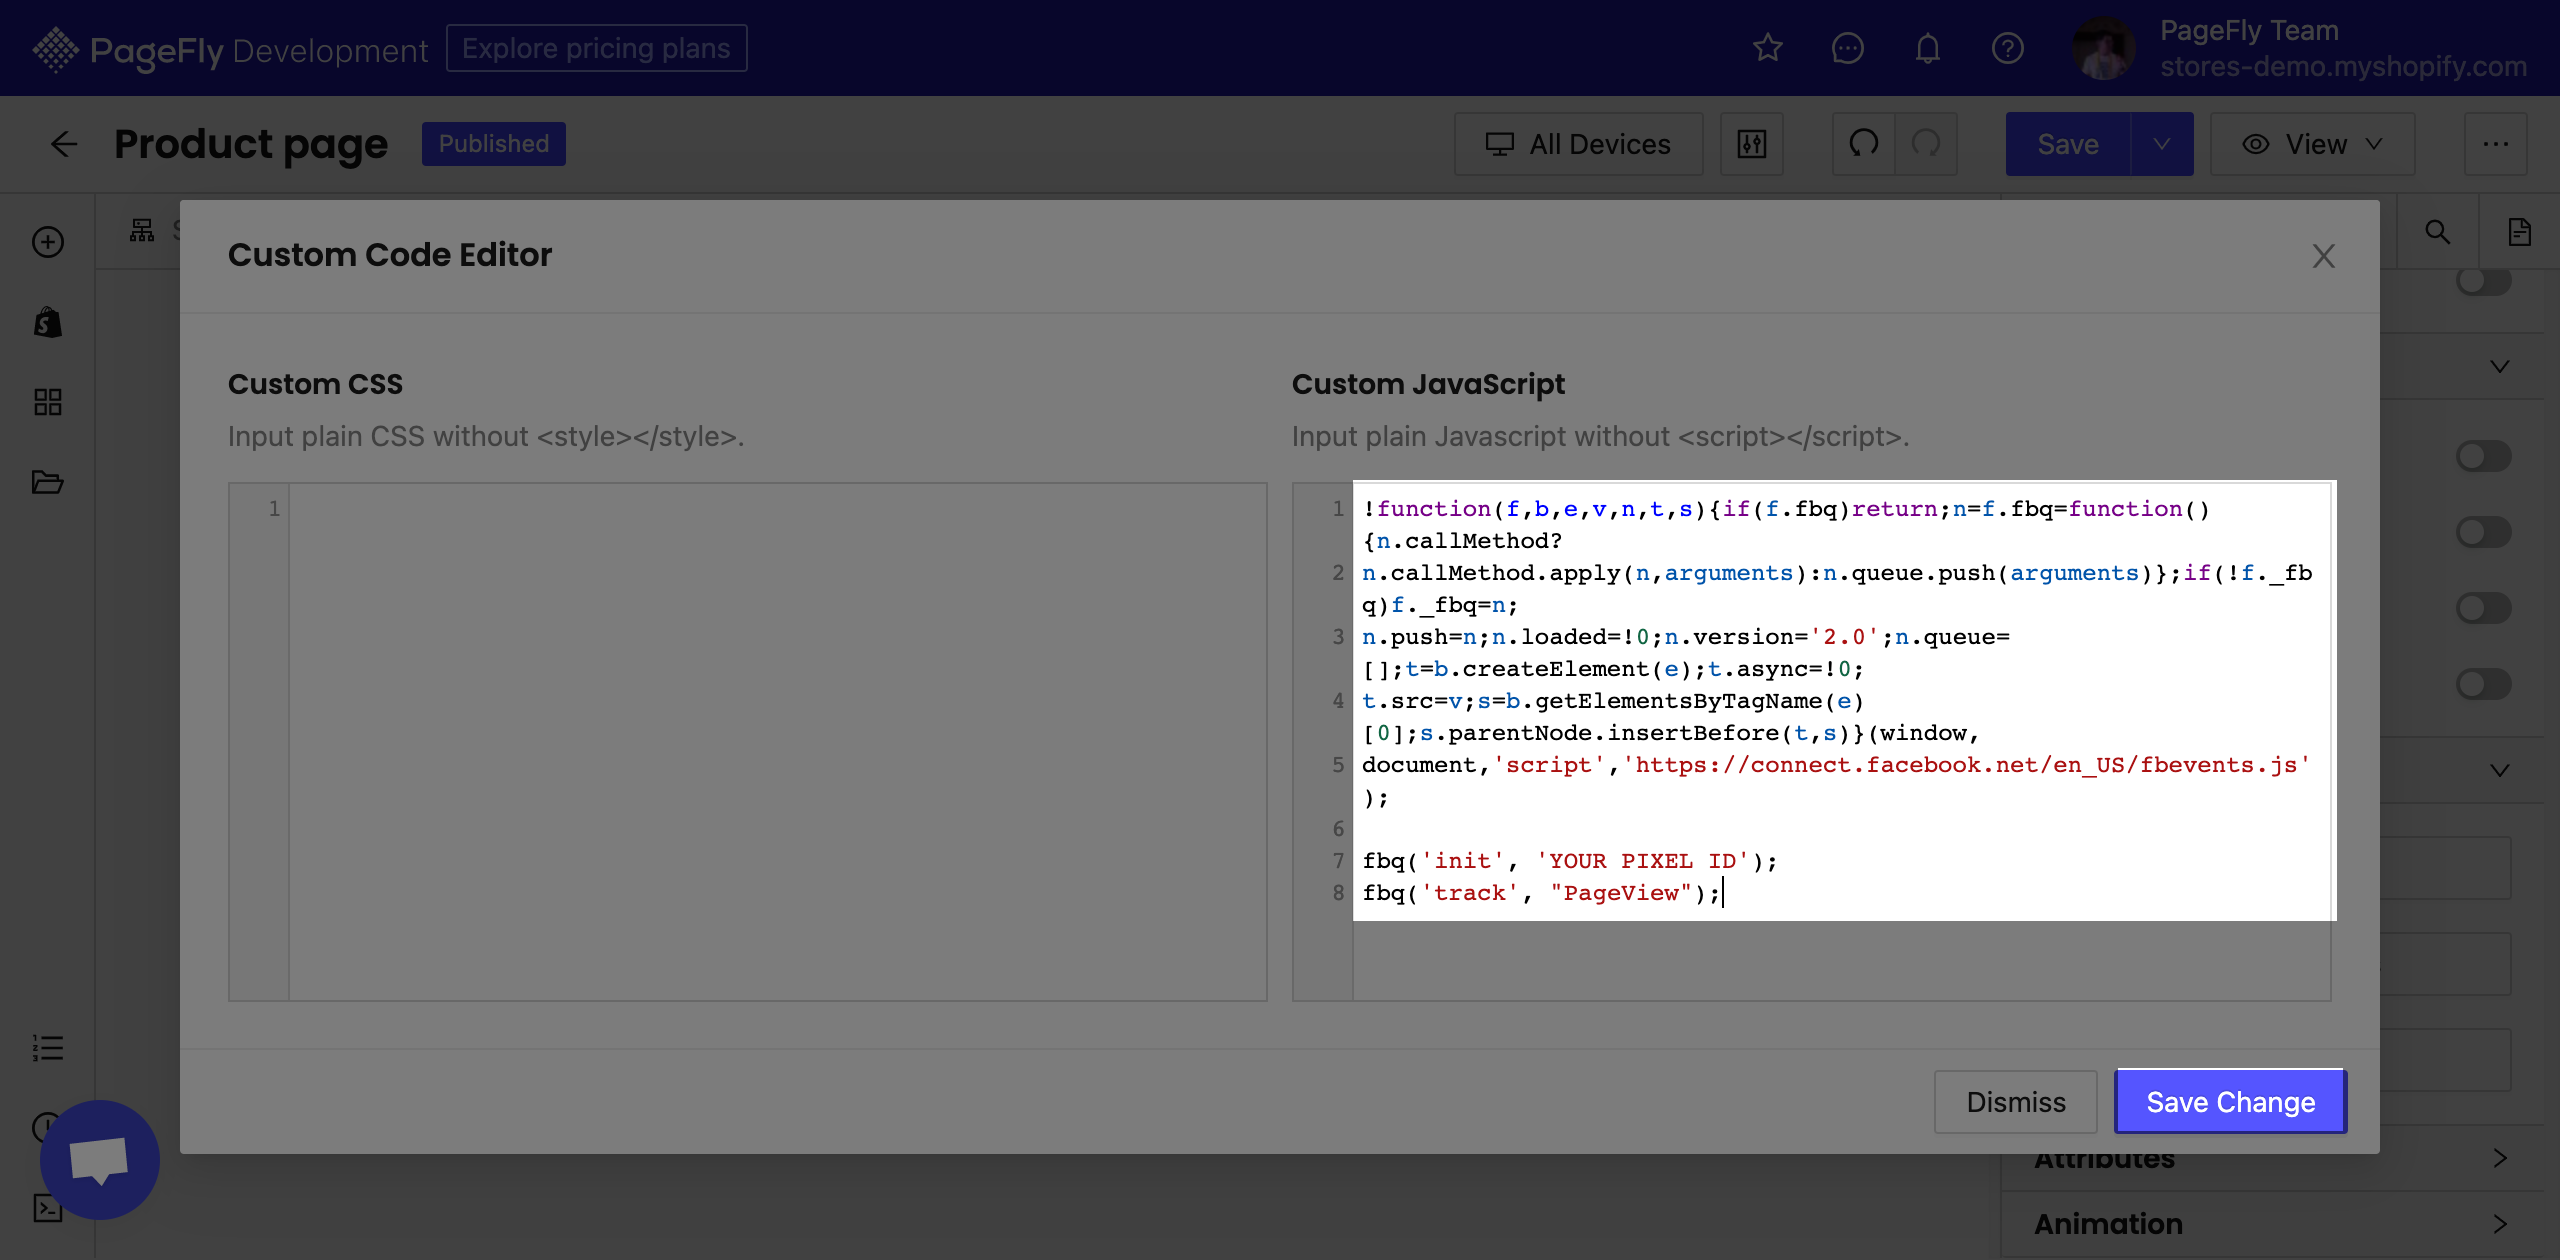Open the page settings sliders icon
Screen dimensions: 2560x1260
click(1751, 144)
